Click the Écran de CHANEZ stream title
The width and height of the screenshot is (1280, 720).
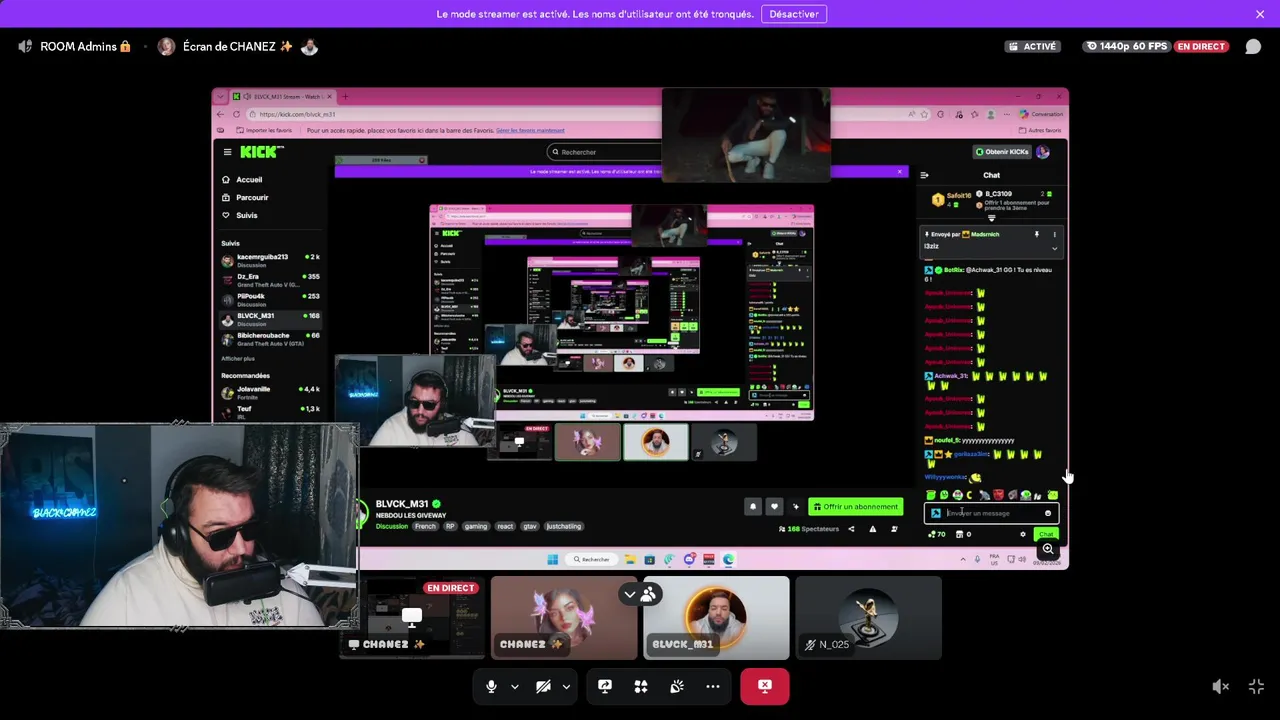tap(238, 46)
